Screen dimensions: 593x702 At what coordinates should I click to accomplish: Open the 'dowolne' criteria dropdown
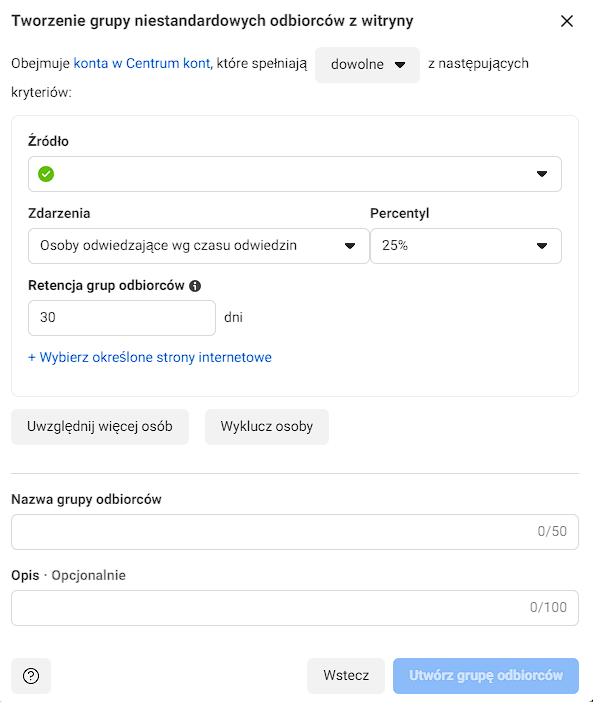[367, 65]
